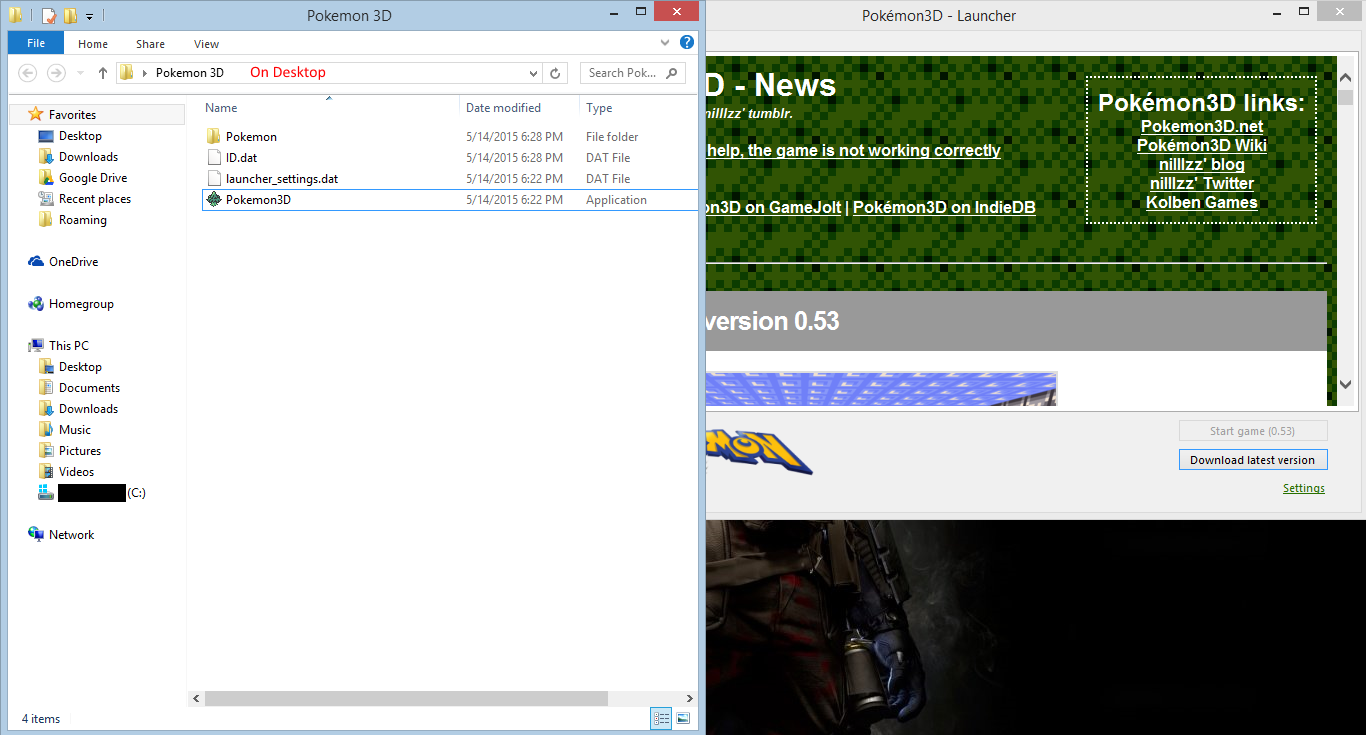Click the Properties quick access toolbar icon

click(48, 16)
